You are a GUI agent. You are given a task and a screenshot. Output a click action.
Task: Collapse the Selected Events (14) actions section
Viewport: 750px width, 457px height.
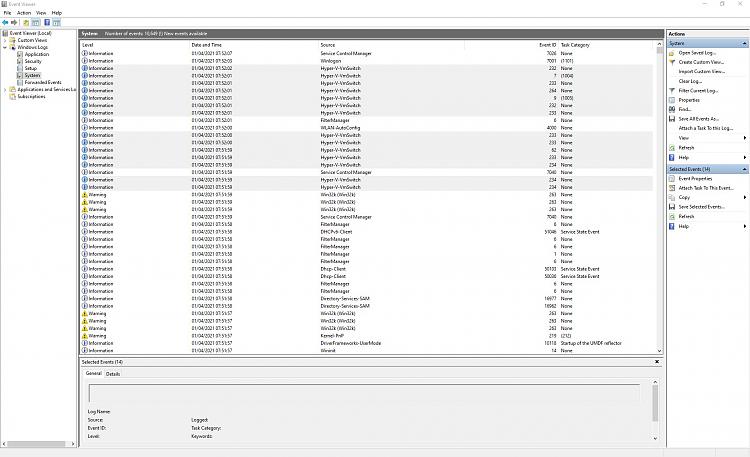744,169
